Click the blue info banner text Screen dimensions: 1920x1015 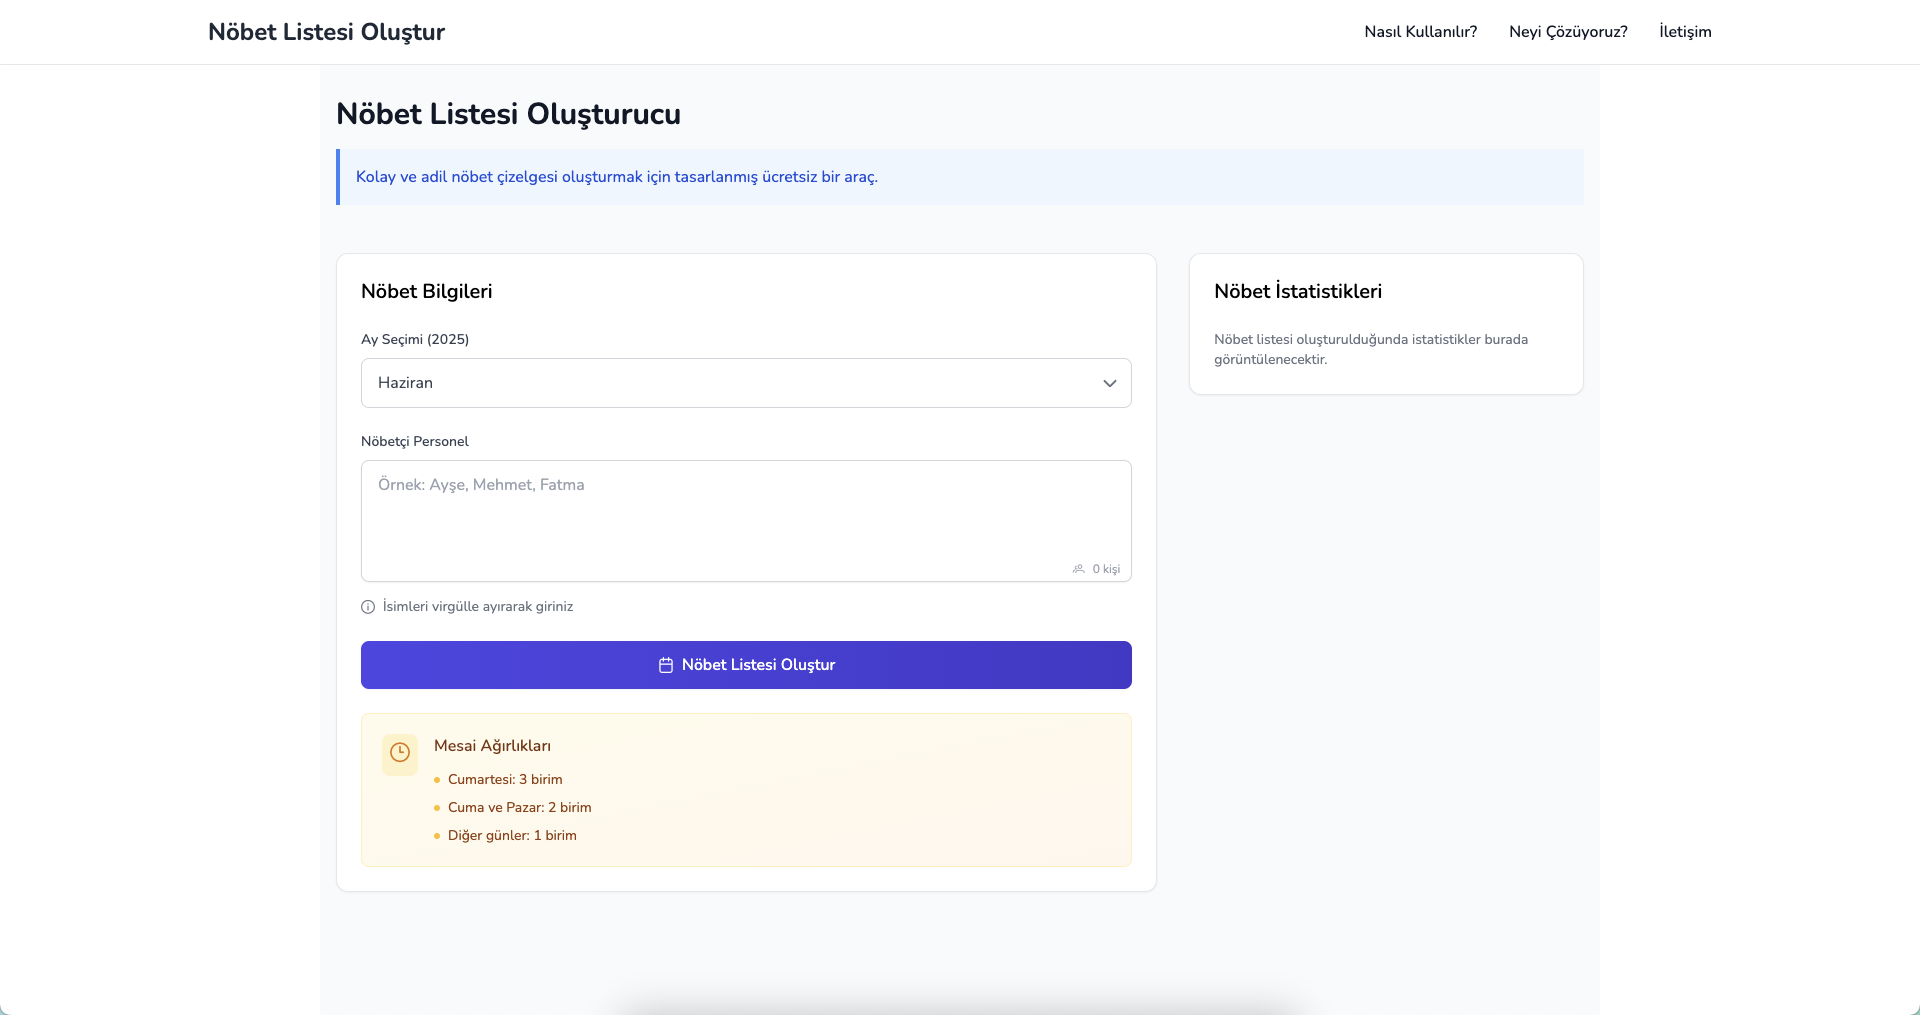pyautogui.click(x=616, y=177)
